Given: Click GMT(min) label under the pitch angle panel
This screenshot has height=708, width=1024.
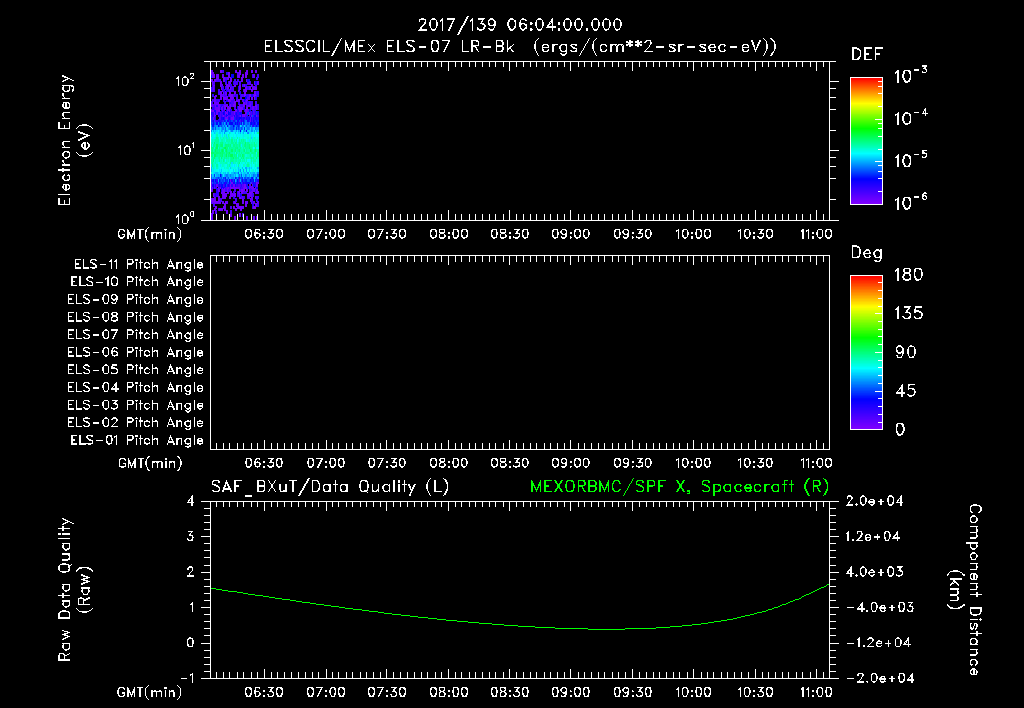Looking at the screenshot, I should click(150, 464).
